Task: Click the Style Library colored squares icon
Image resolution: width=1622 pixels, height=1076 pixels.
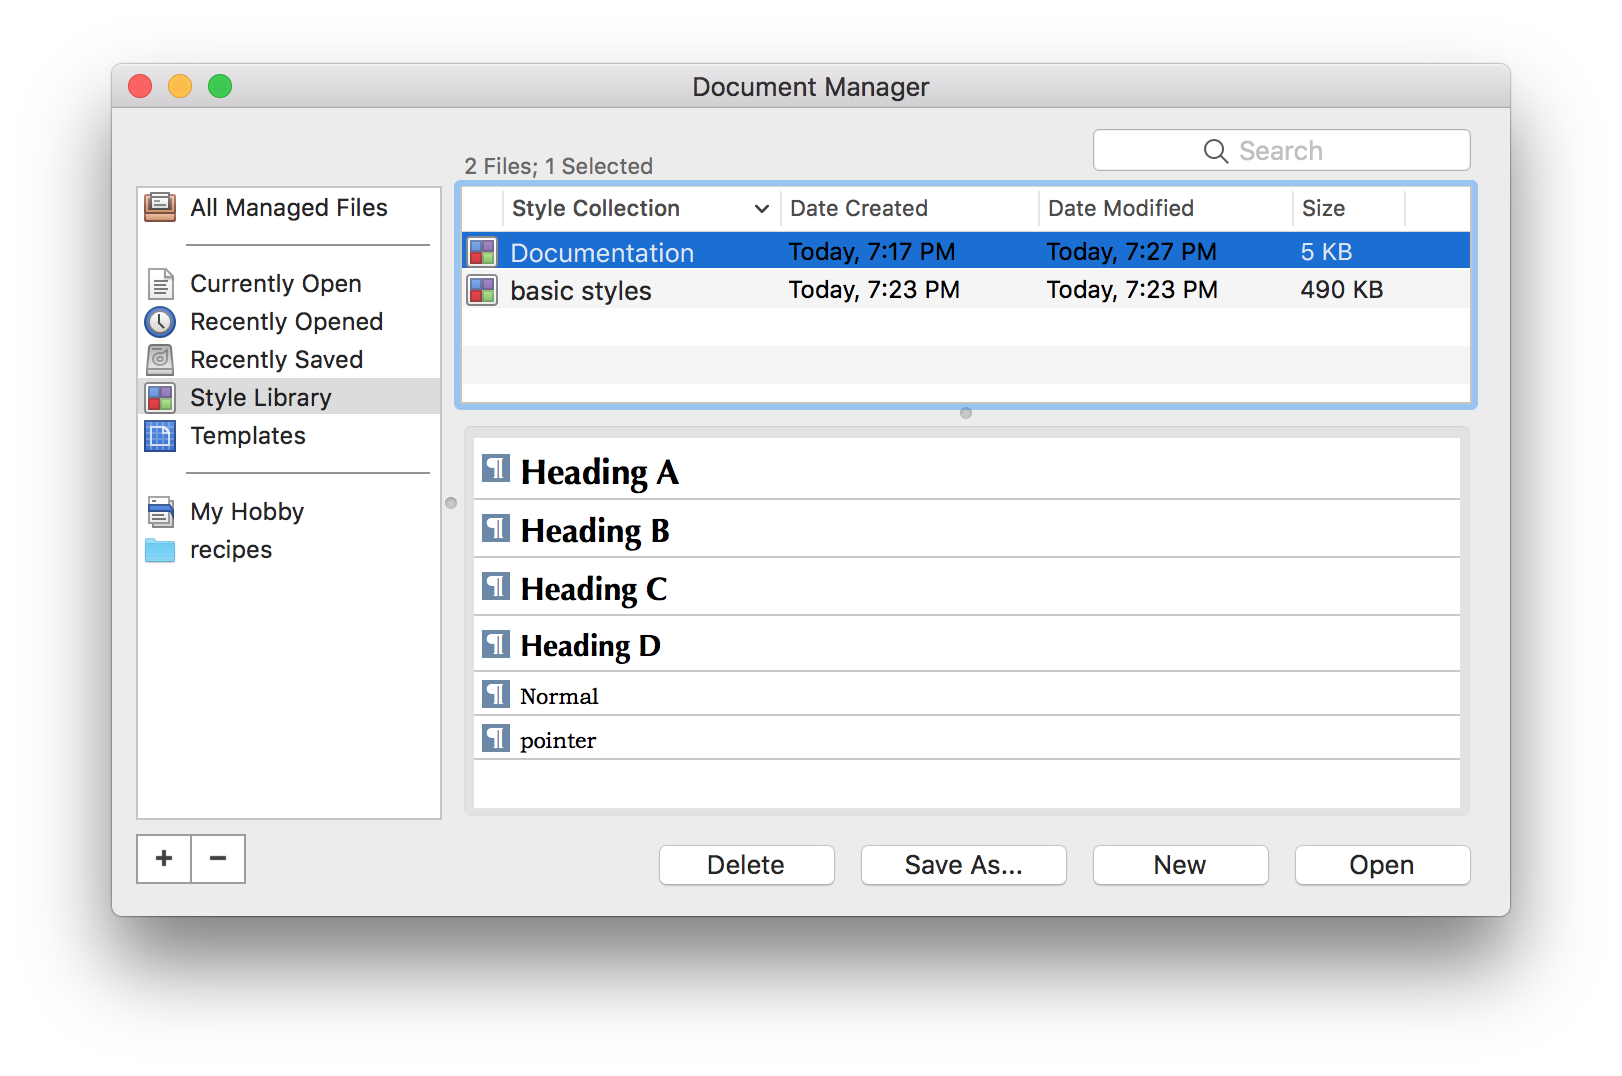Action: 160,398
